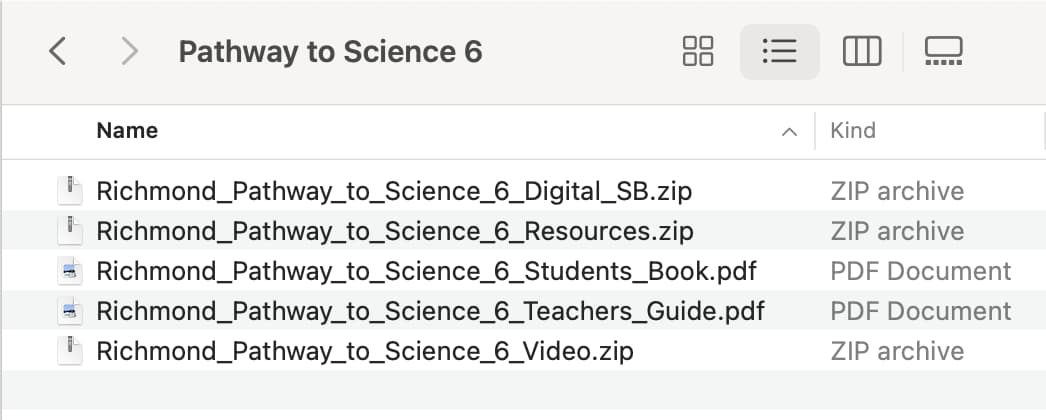This screenshot has width=1046, height=420.
Task: Click the Pathway to Science 6 window title
Action: [330, 51]
